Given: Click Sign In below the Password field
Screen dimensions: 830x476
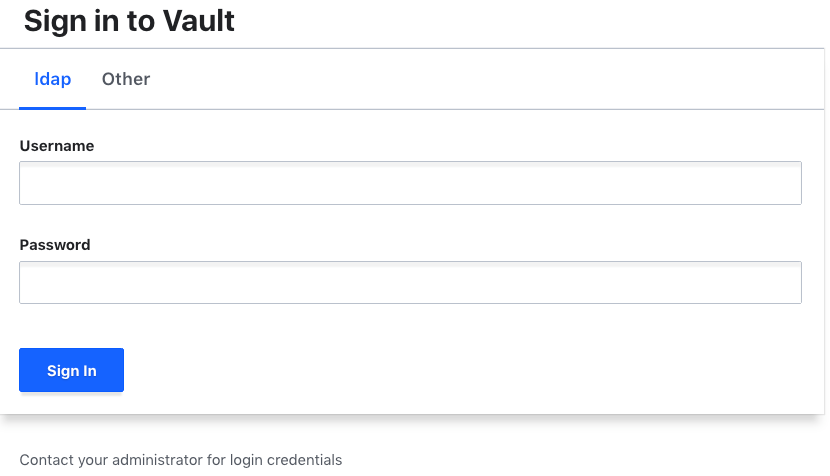Looking at the screenshot, I should [x=71, y=370].
